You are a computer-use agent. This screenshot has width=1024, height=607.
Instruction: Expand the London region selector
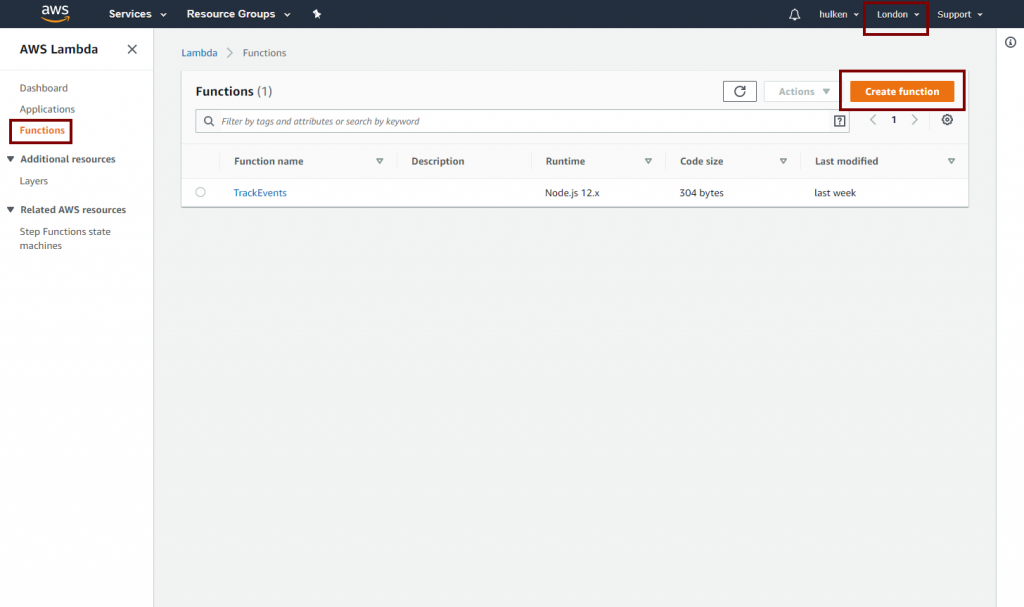pos(897,14)
